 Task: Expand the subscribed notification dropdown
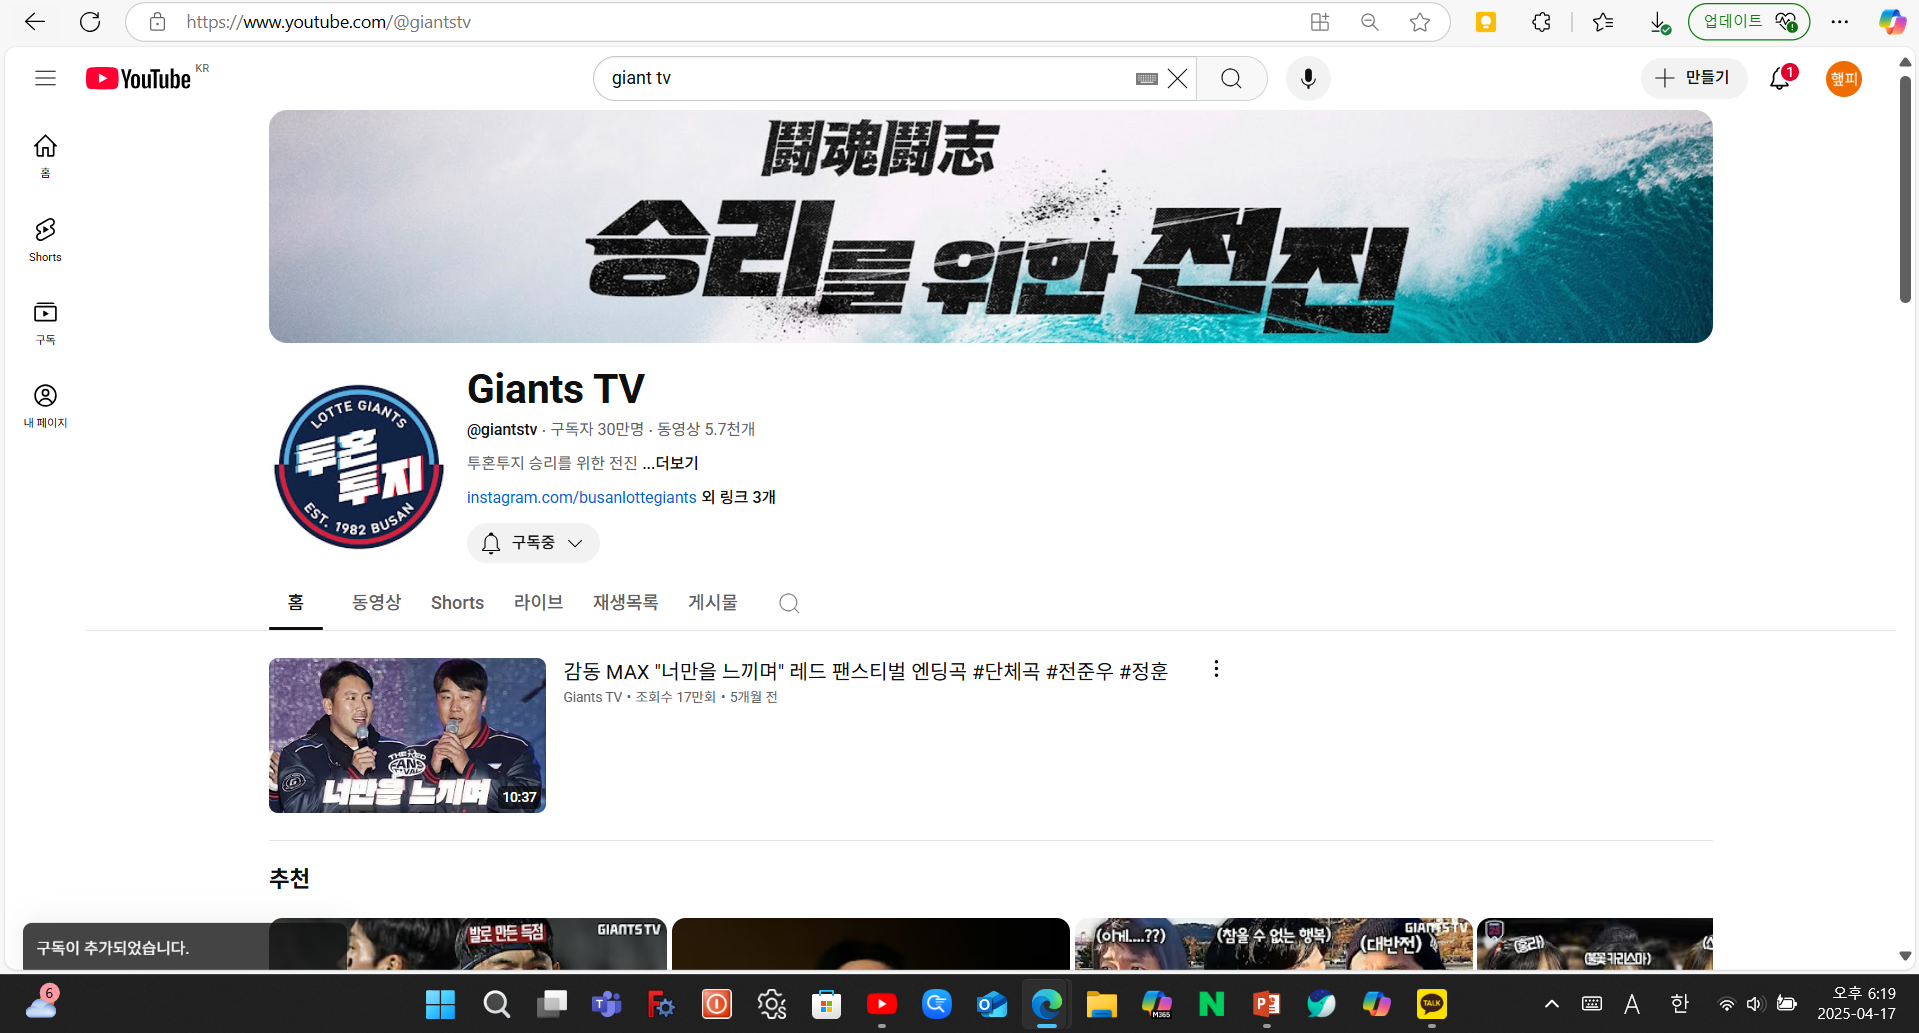(533, 543)
